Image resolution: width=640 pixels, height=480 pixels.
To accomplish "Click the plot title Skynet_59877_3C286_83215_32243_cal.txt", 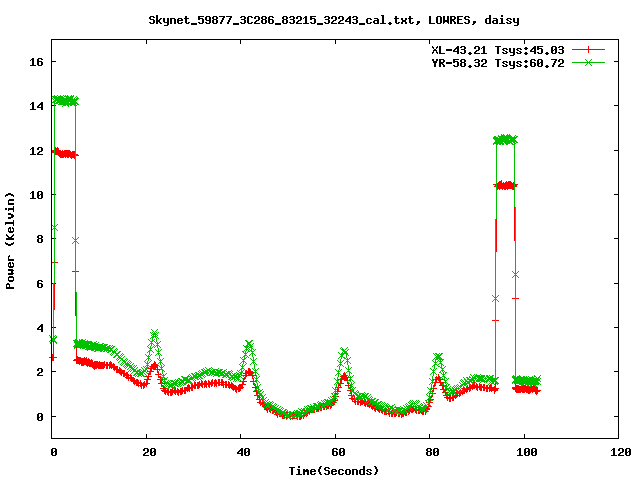I will 284,20.
